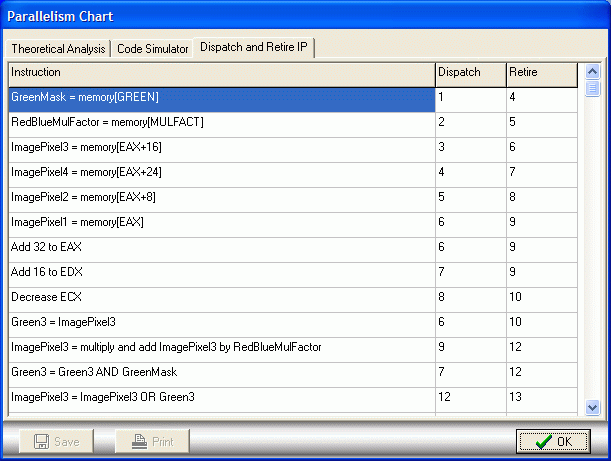Select the Decrease ECX instruction row
The height and width of the screenshot is (461, 611).
[221, 298]
